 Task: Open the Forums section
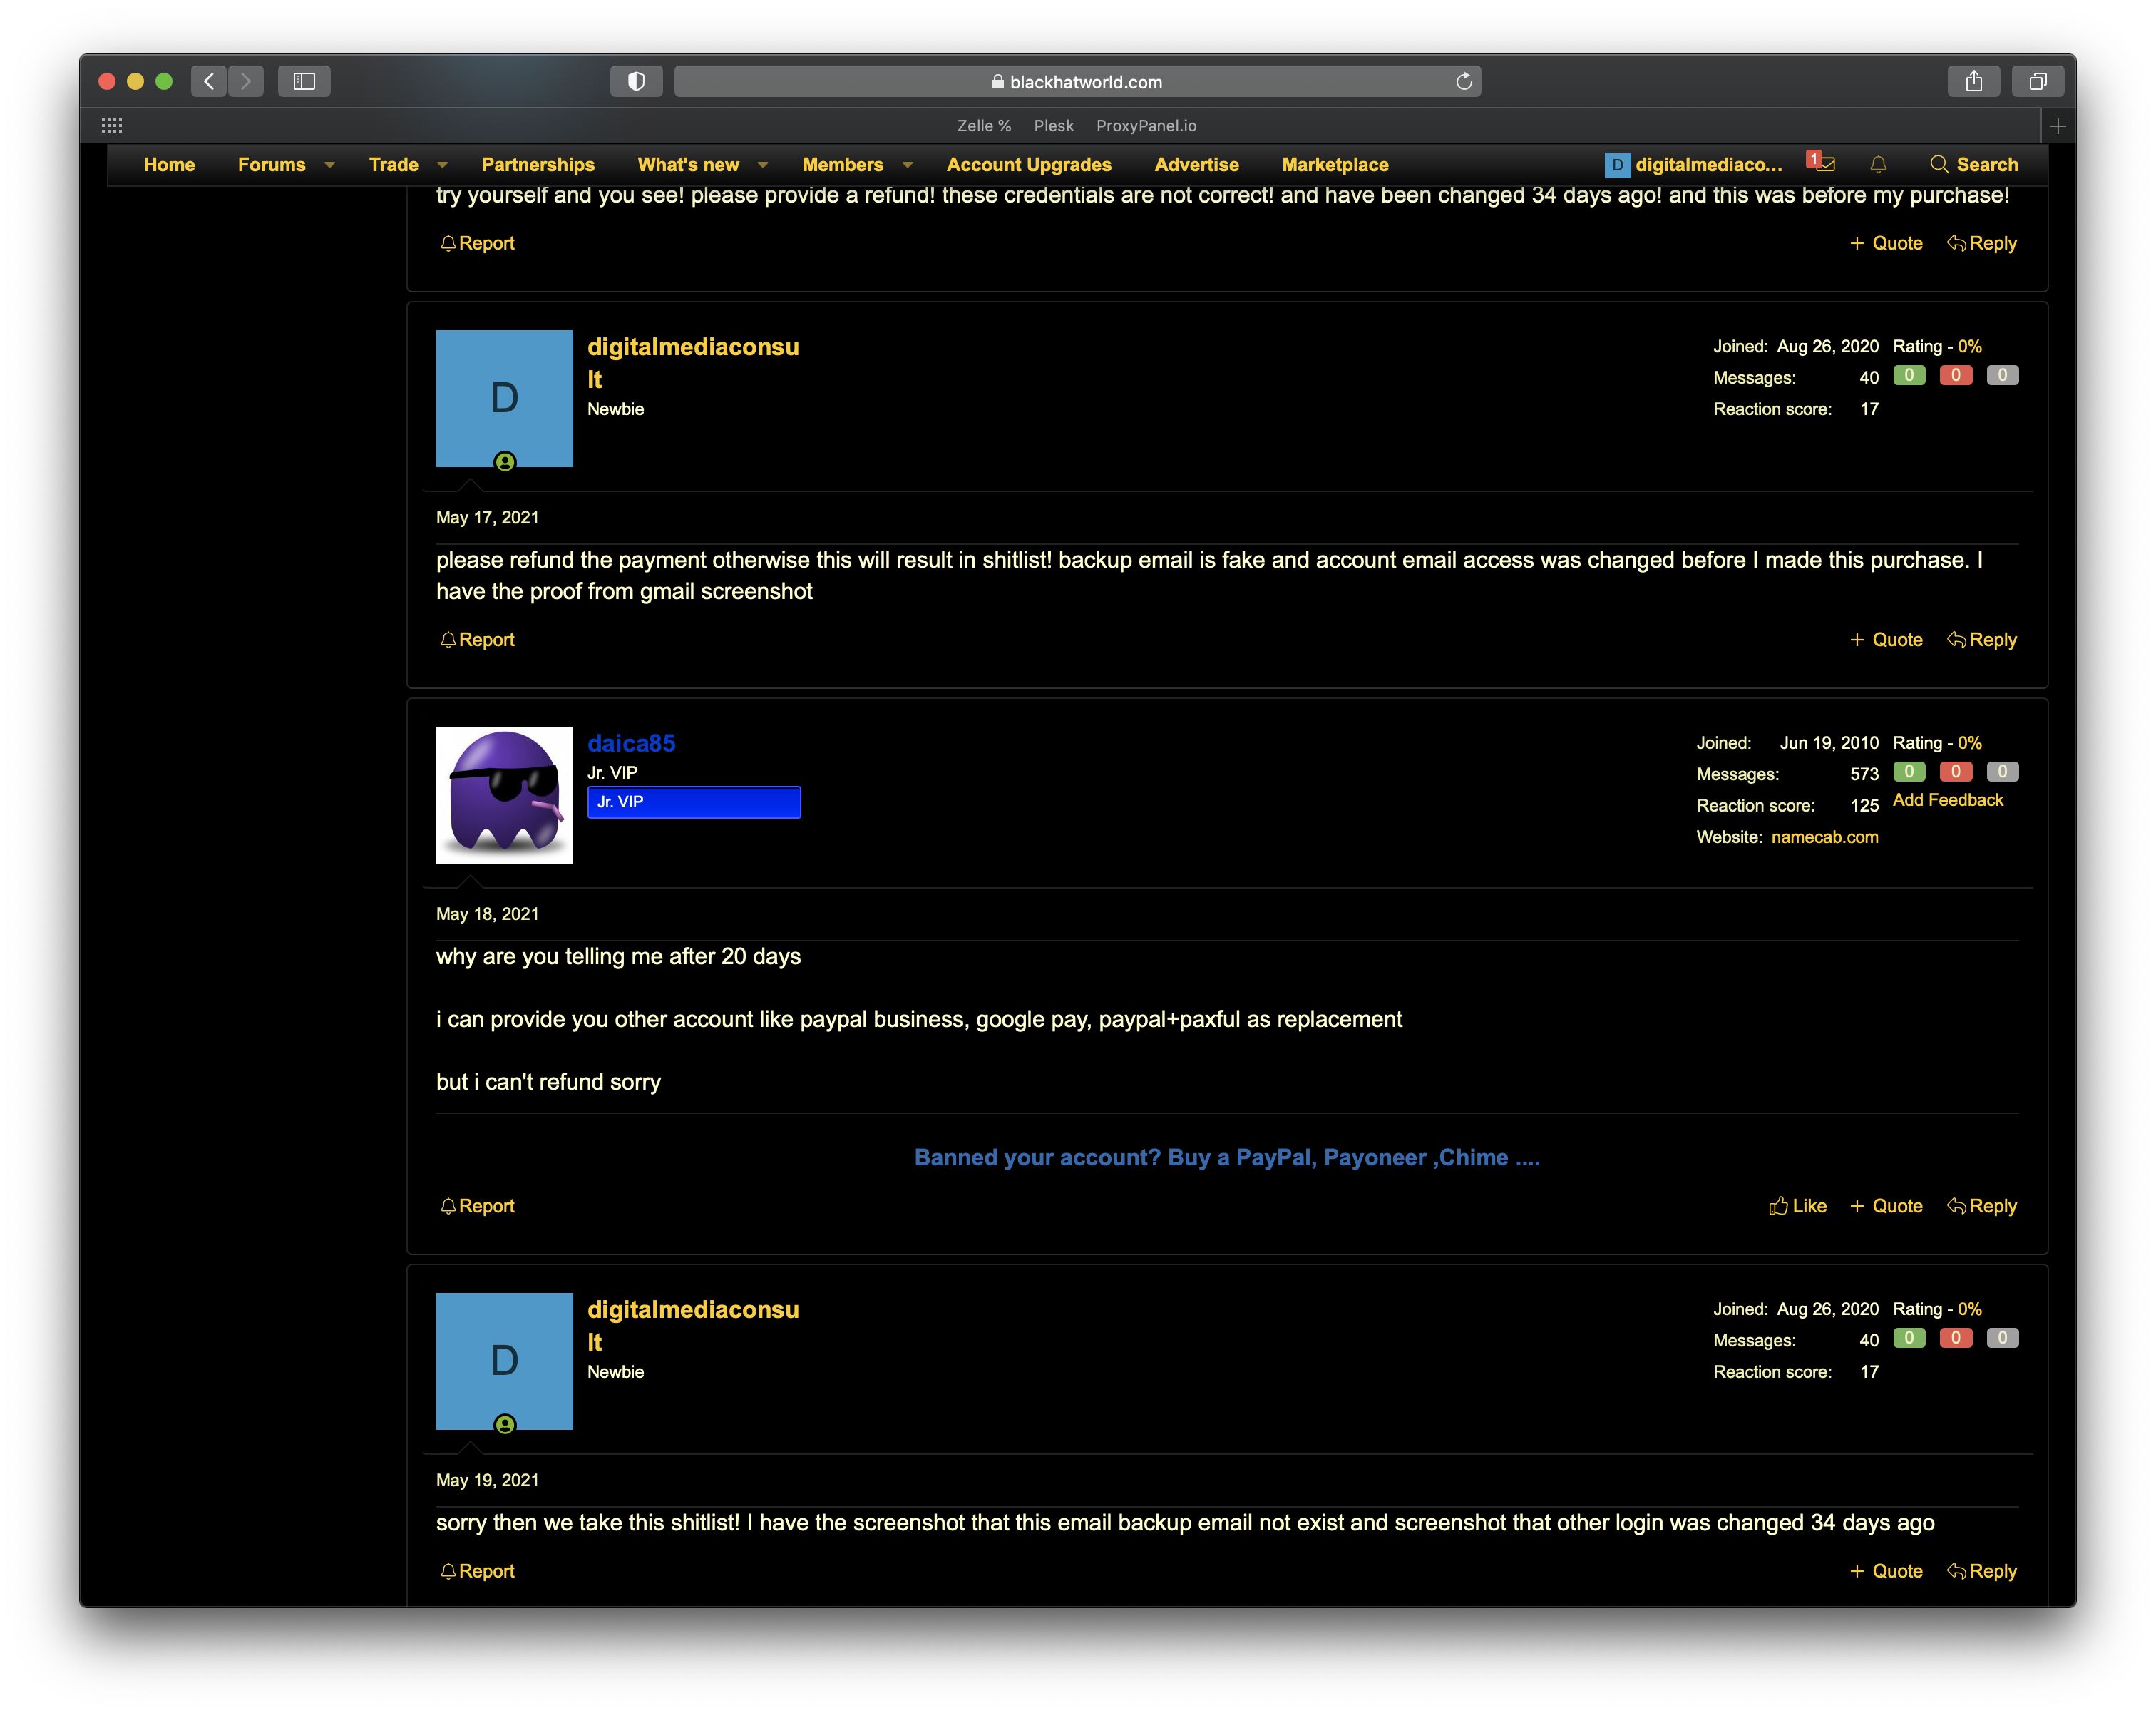(272, 165)
